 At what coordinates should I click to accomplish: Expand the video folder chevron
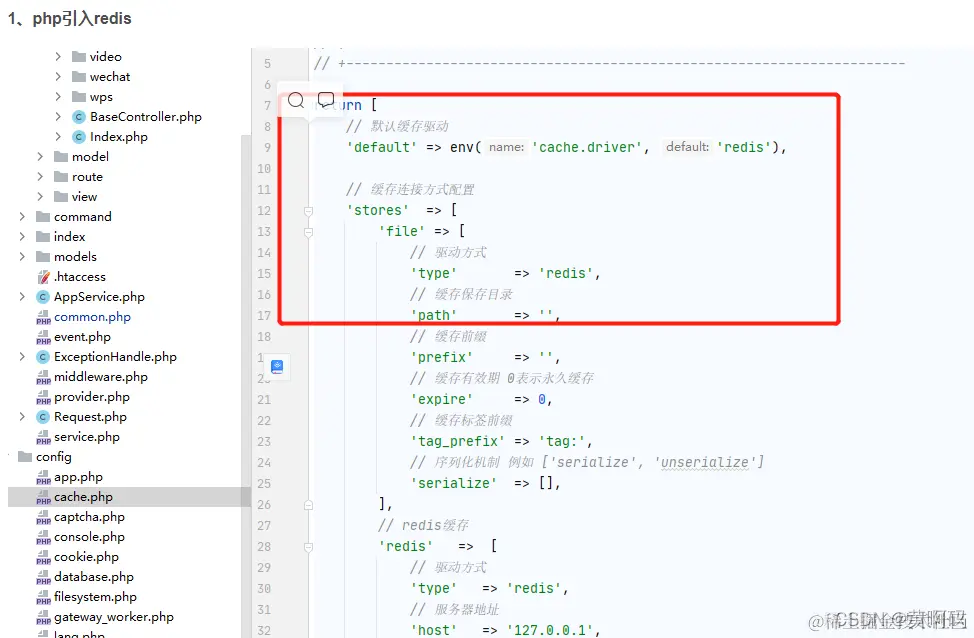[58, 57]
